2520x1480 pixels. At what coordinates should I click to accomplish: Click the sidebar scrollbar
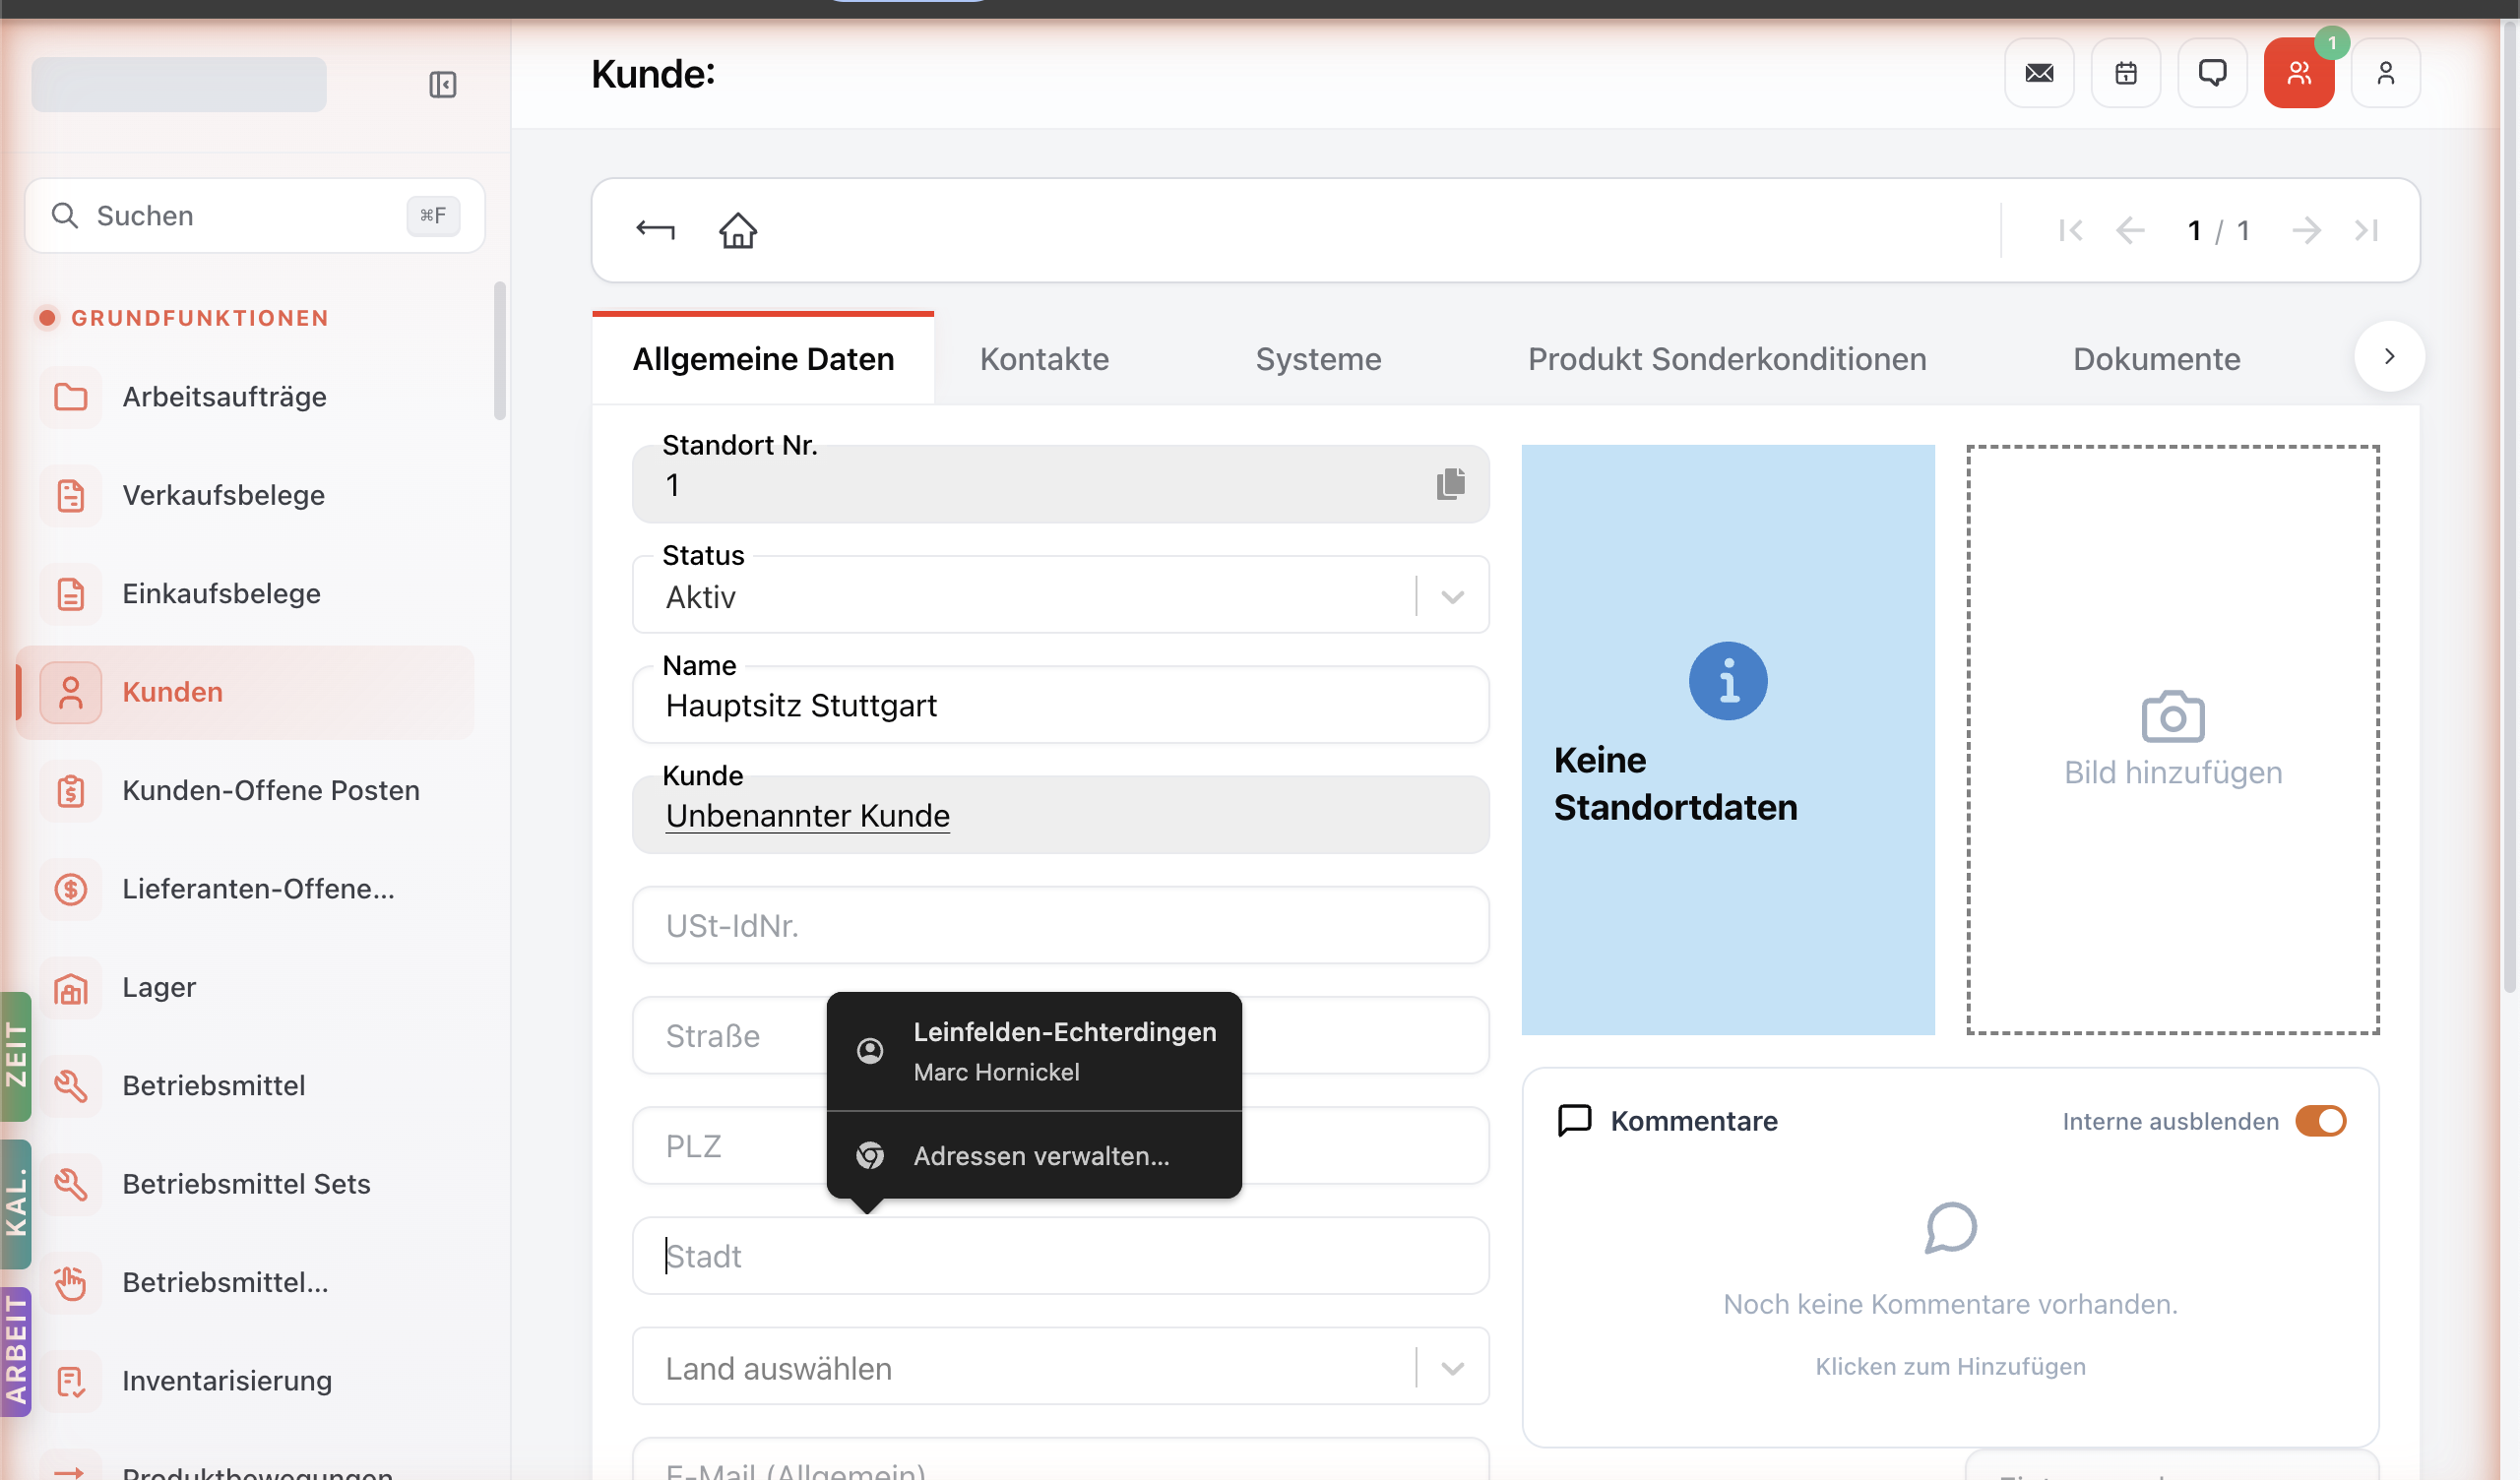pos(500,352)
